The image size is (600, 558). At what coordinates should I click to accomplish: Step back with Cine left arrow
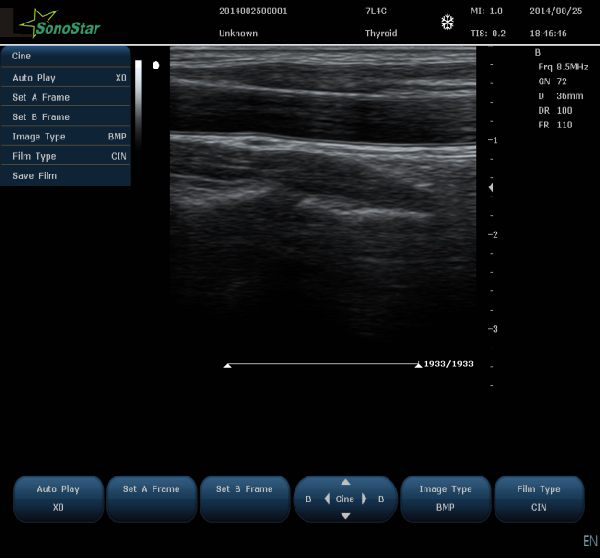click(328, 499)
